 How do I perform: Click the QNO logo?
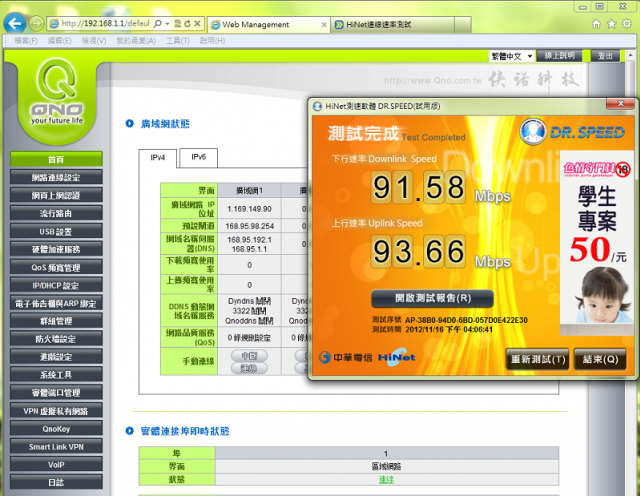(x=57, y=92)
